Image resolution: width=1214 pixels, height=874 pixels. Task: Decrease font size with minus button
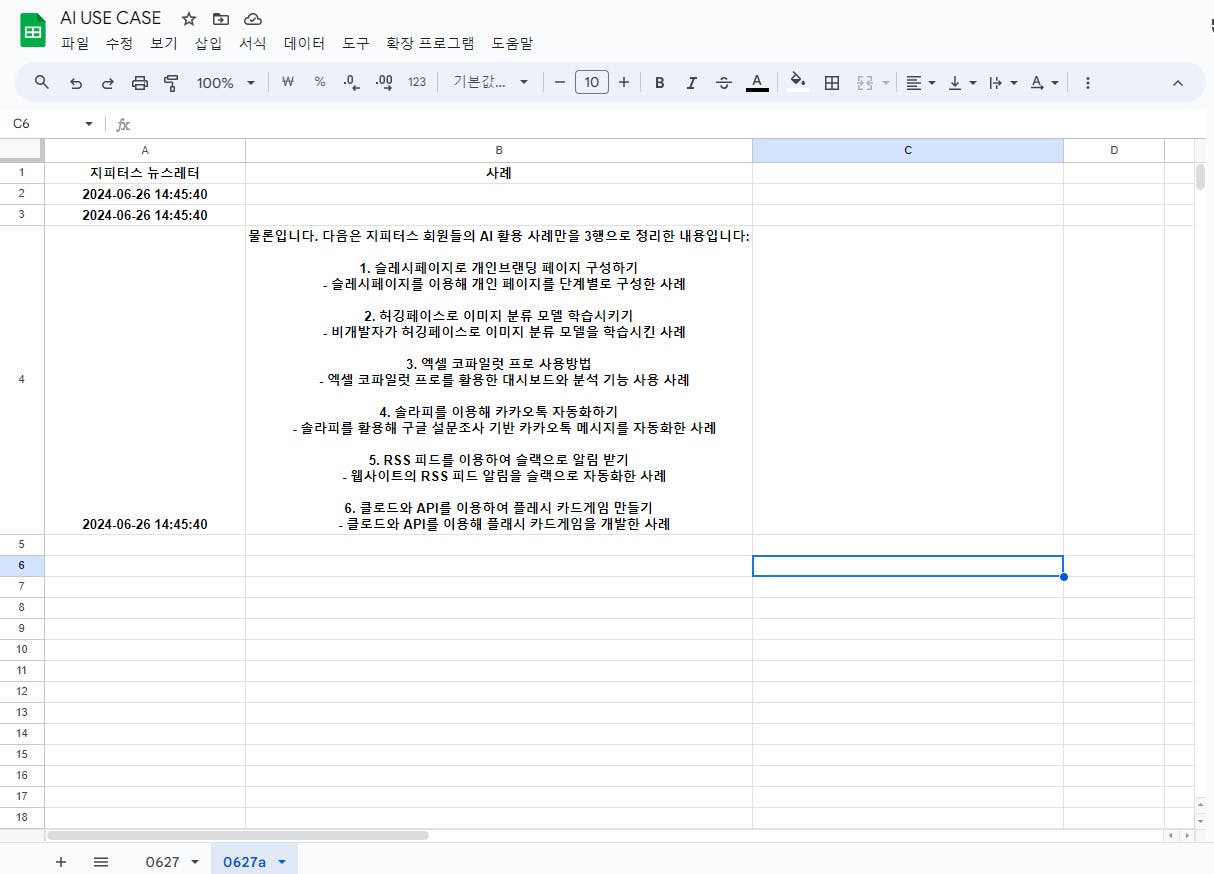pos(560,82)
